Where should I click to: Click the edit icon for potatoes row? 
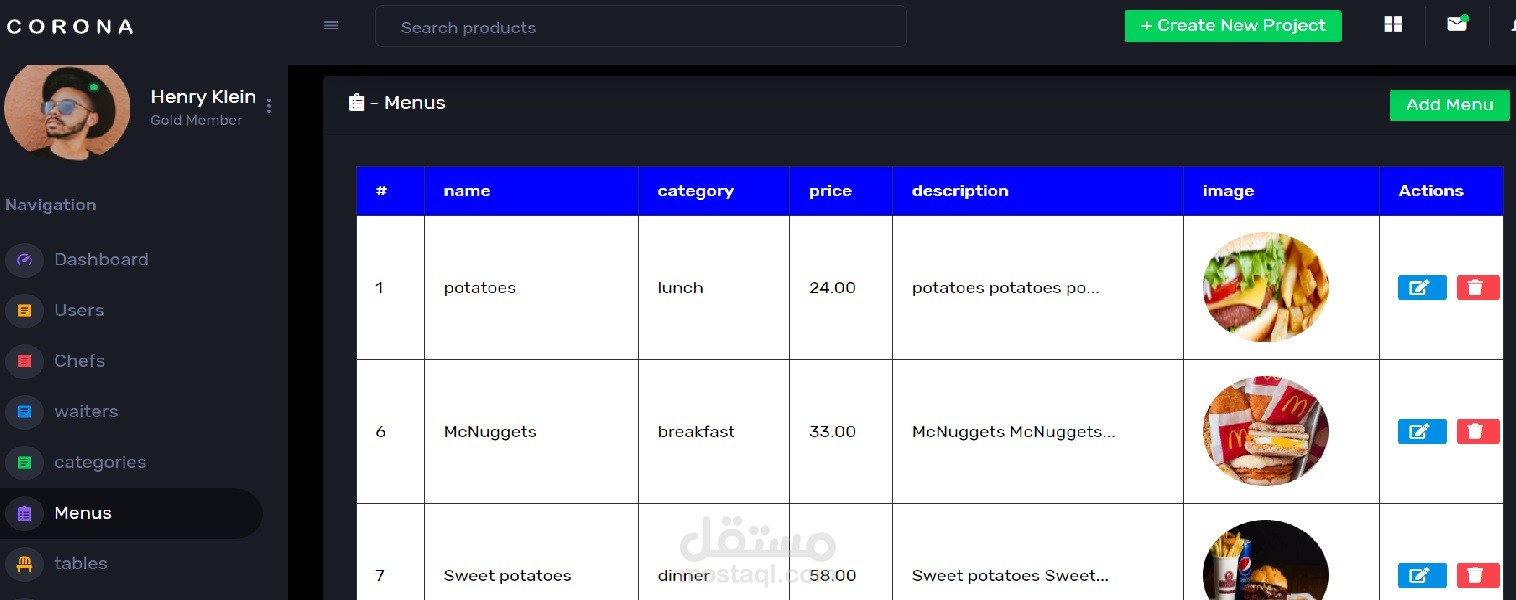click(x=1421, y=288)
